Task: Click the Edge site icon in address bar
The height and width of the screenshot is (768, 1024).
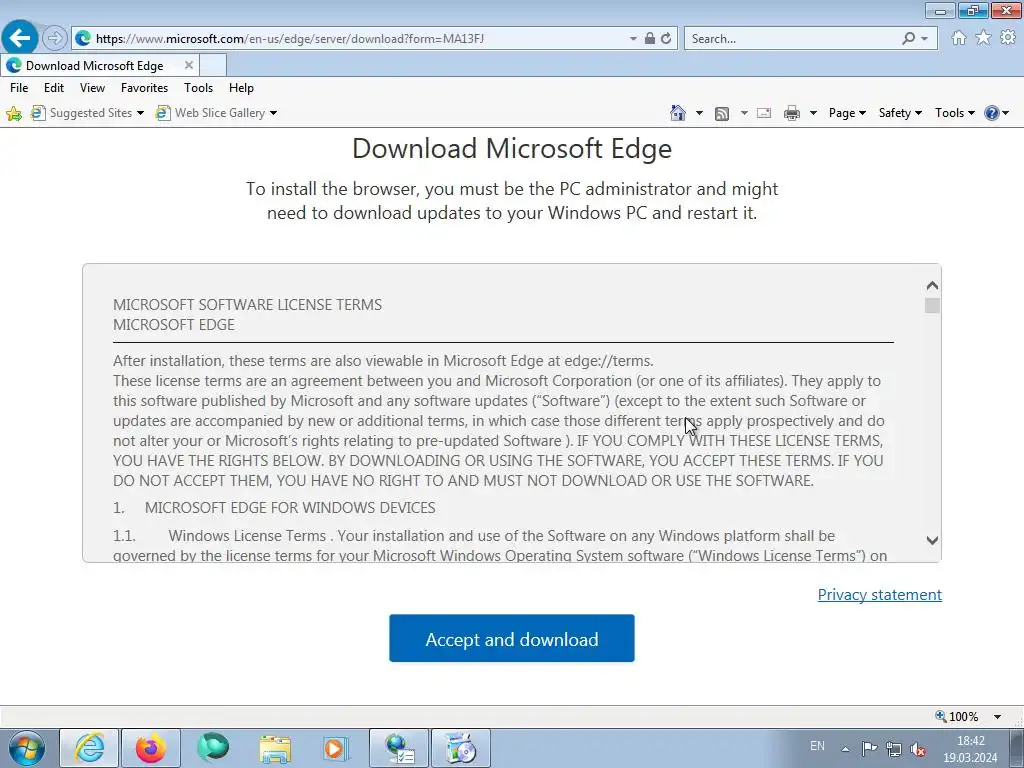Action: 83,39
